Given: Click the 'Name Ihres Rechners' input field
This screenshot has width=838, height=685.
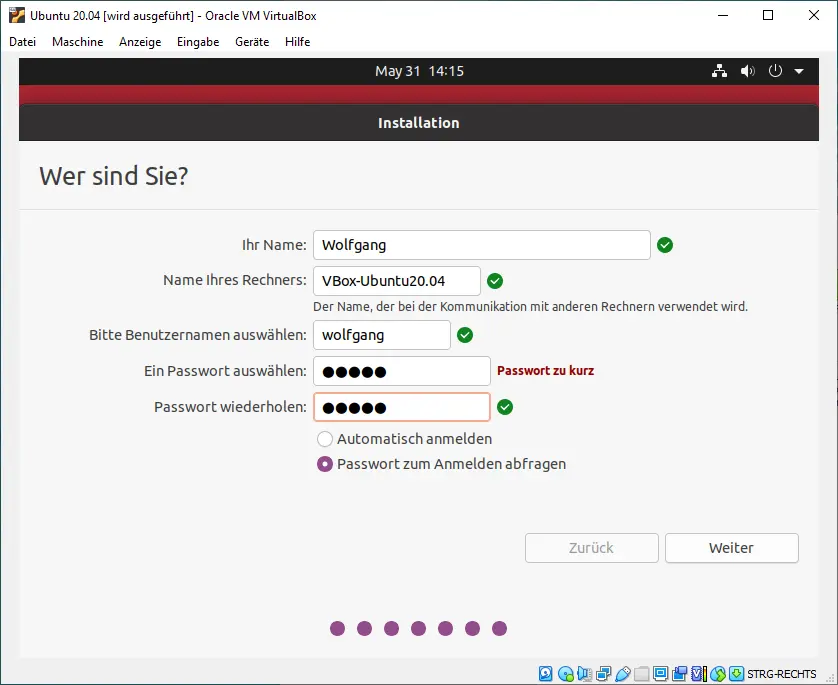Looking at the screenshot, I should click(396, 281).
